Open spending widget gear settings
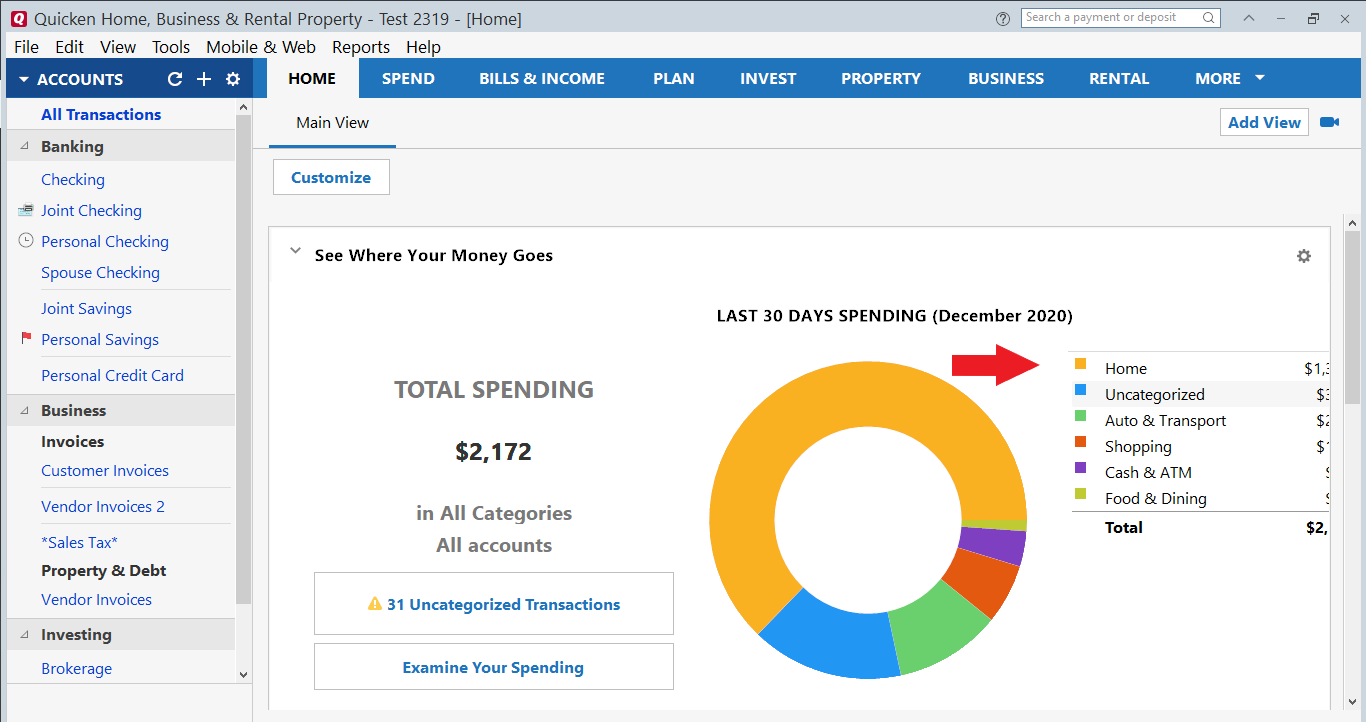 (1304, 256)
